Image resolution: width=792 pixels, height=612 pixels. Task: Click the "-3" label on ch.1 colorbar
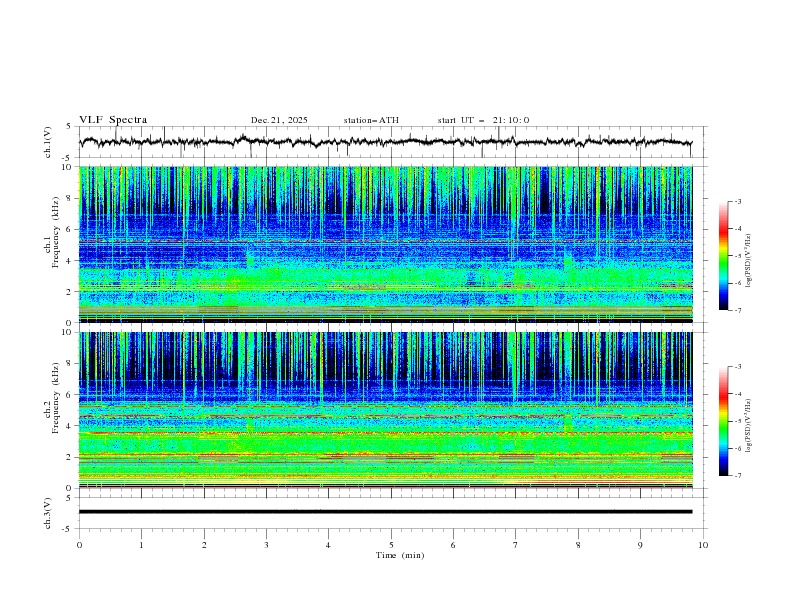(738, 201)
